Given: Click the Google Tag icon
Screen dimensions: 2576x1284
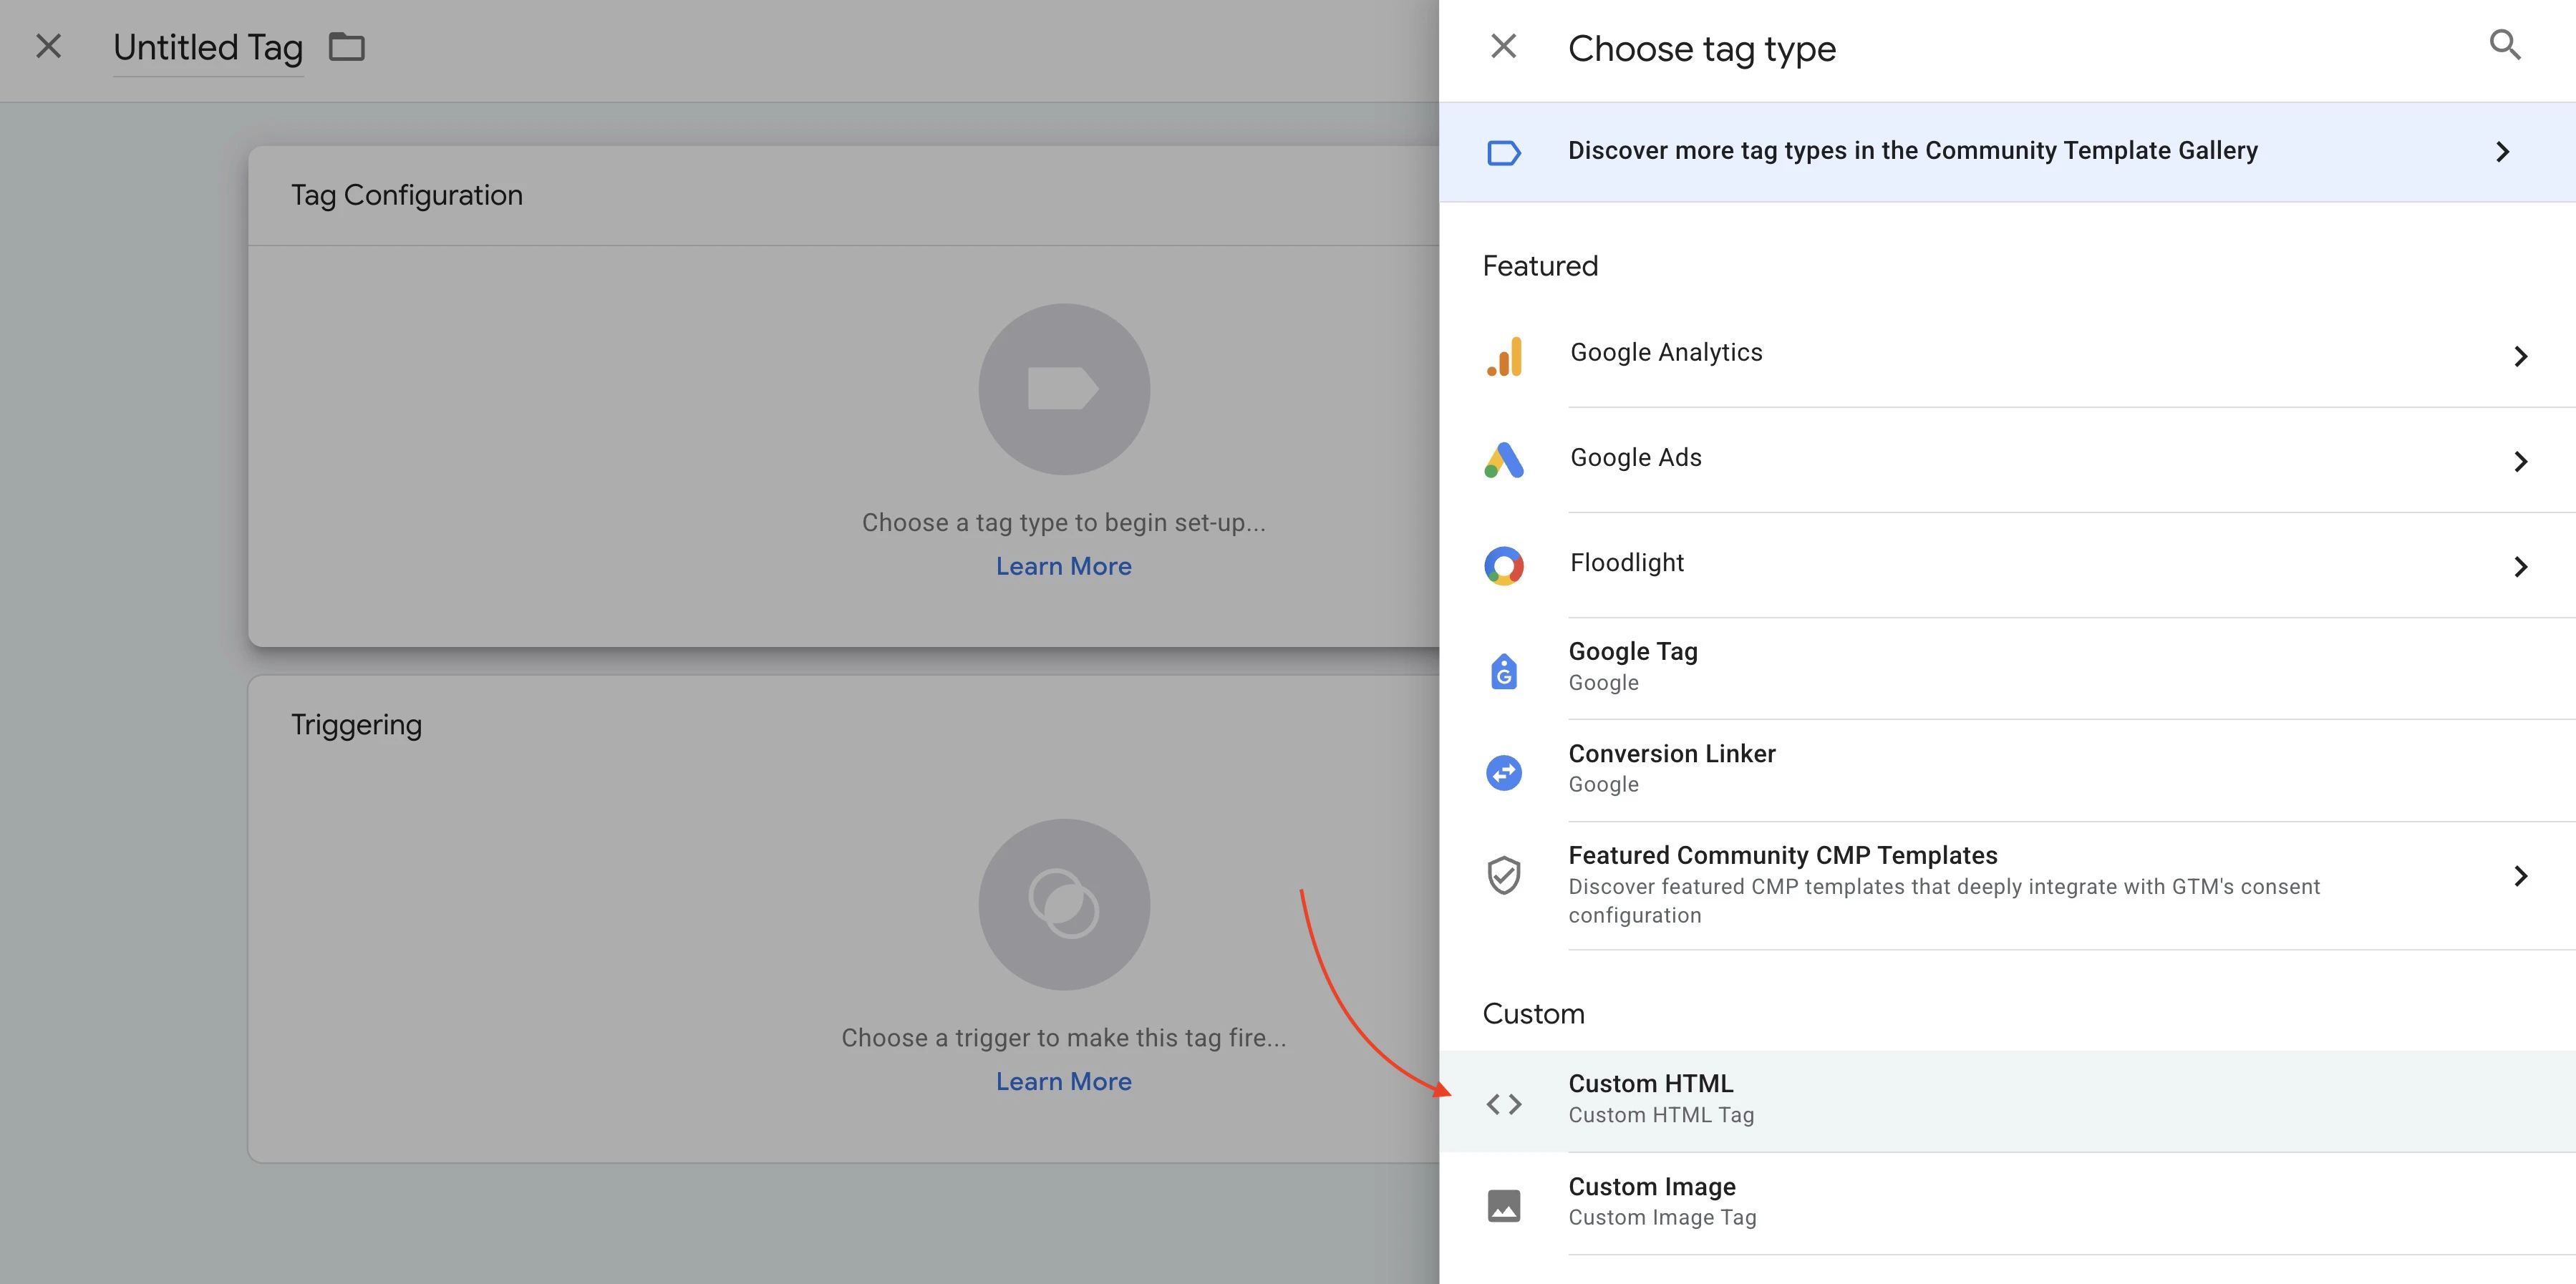Looking at the screenshot, I should (x=1504, y=671).
